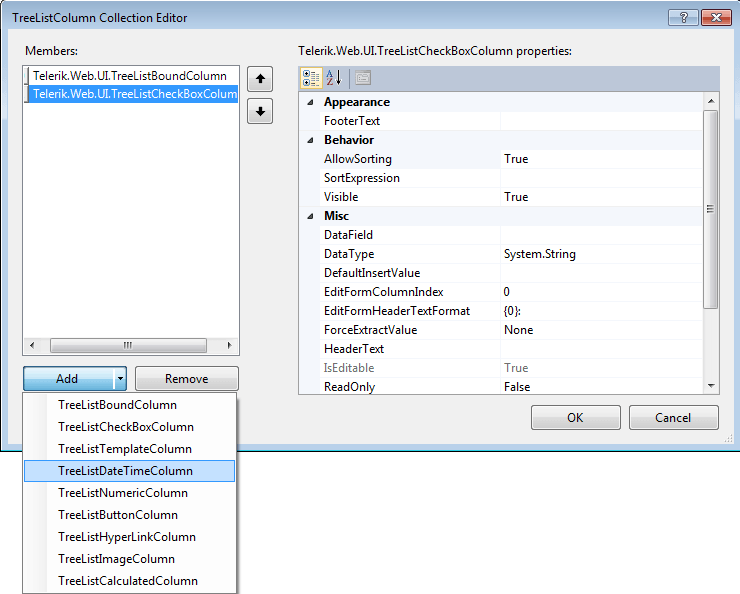Collapse the Appearance category
The image size is (740, 594).
click(310, 102)
